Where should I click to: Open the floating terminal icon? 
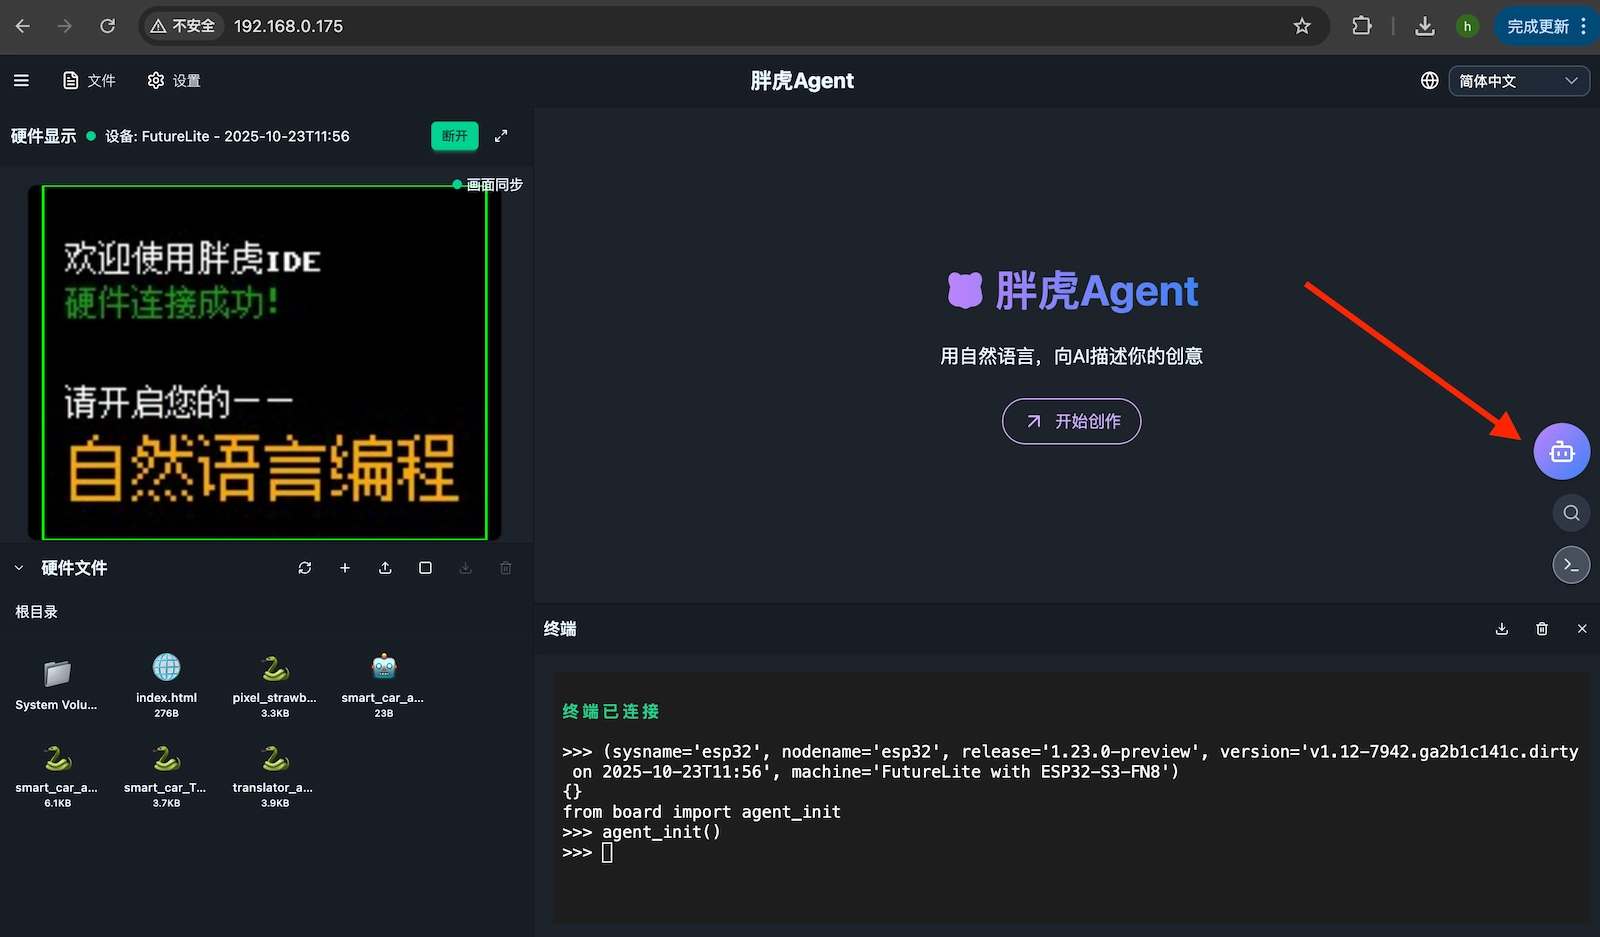click(x=1571, y=564)
